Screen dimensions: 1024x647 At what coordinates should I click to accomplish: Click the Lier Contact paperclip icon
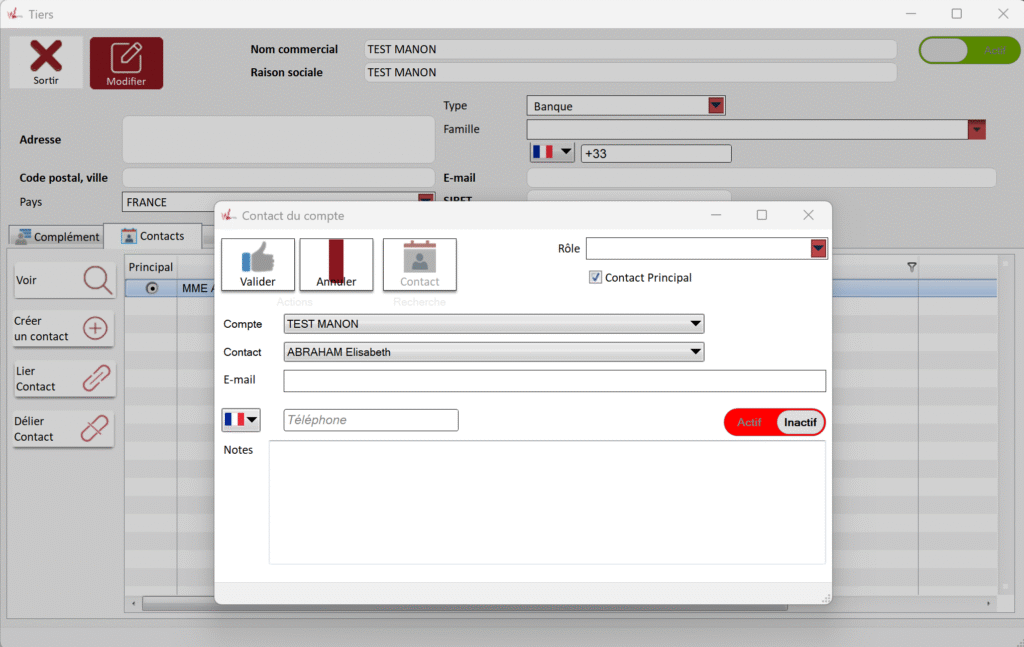point(96,379)
